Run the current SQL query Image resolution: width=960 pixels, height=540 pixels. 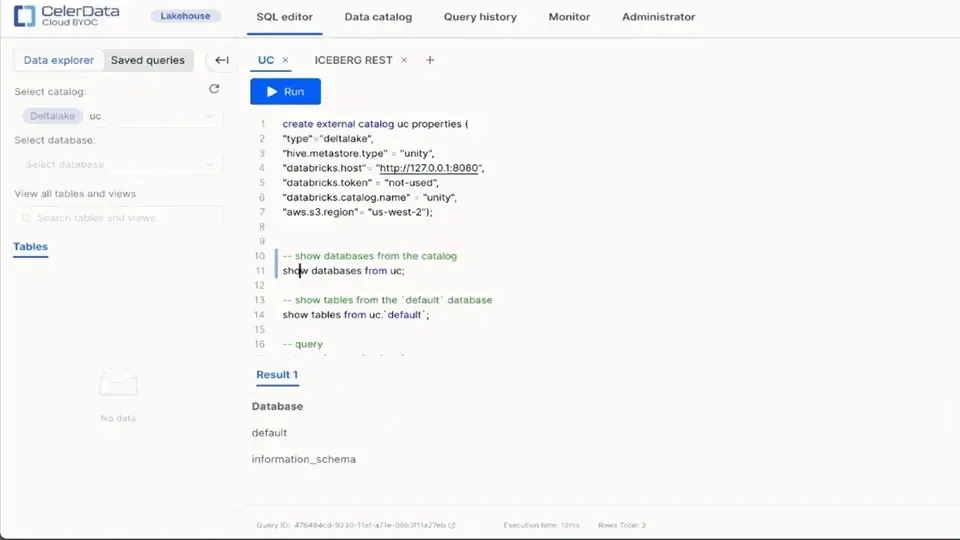[285, 92]
